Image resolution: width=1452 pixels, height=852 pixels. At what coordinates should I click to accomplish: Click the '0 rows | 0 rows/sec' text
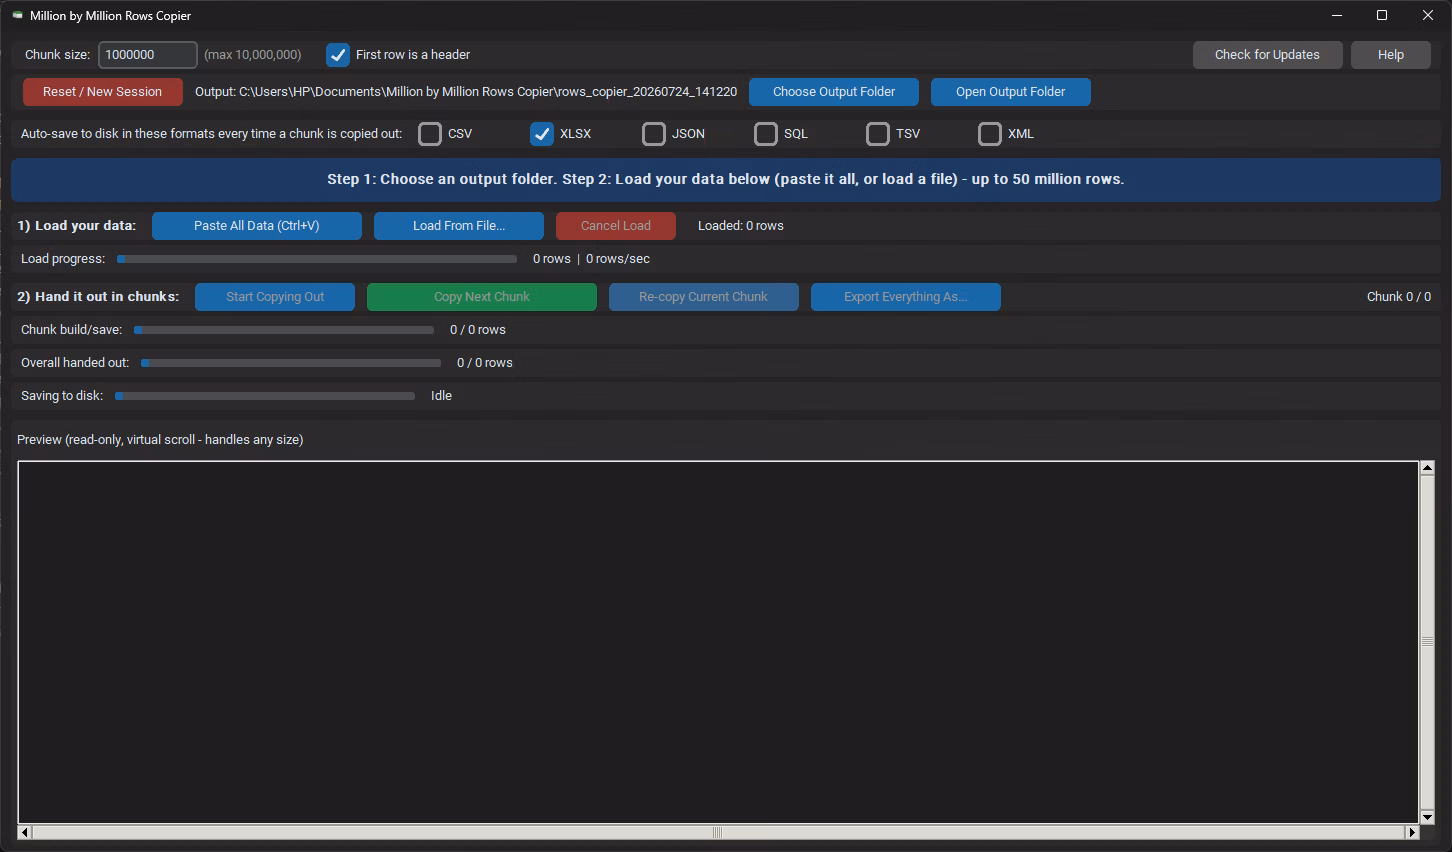[591, 259]
